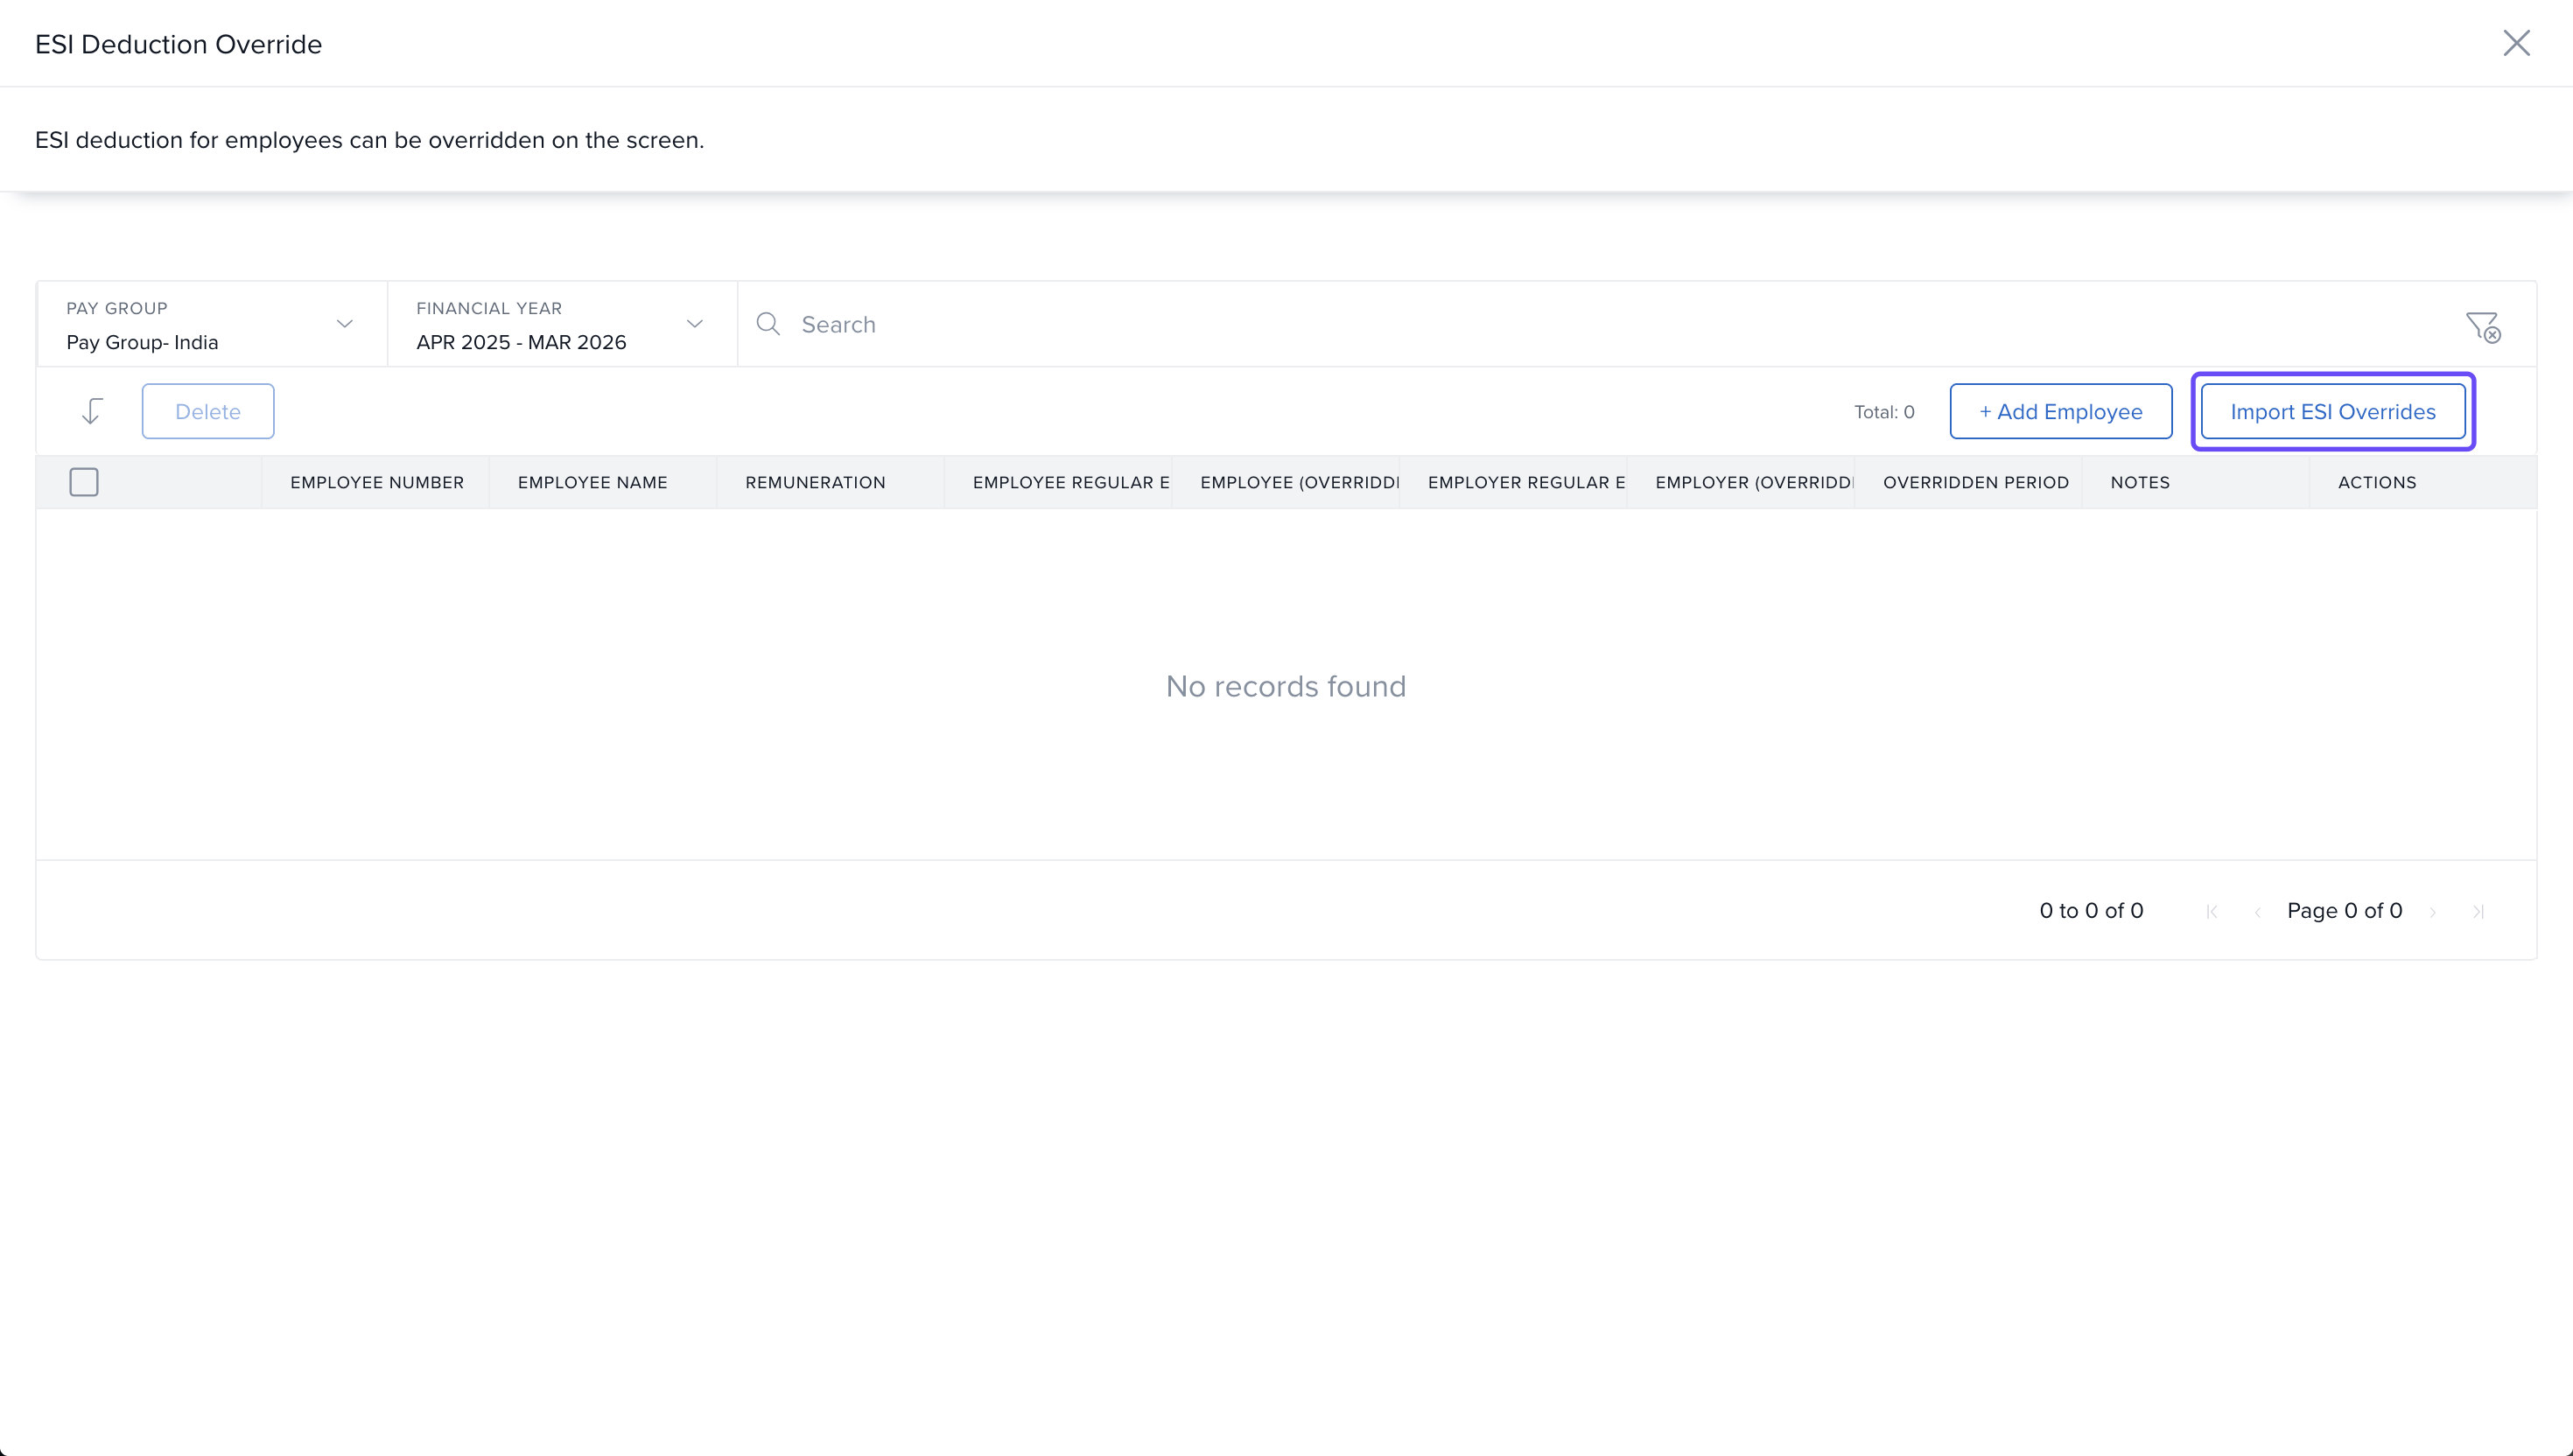Click the search magnifier icon
Screen dimensions: 2573x1456
[x=768, y=324]
